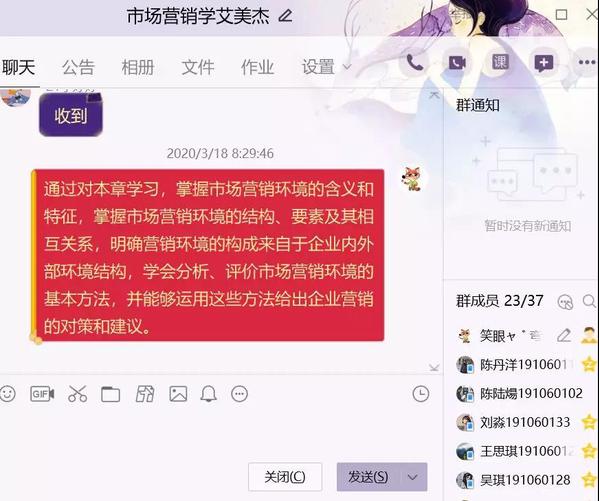Open the 作业 tab
The height and width of the screenshot is (501, 599).
[x=257, y=67]
